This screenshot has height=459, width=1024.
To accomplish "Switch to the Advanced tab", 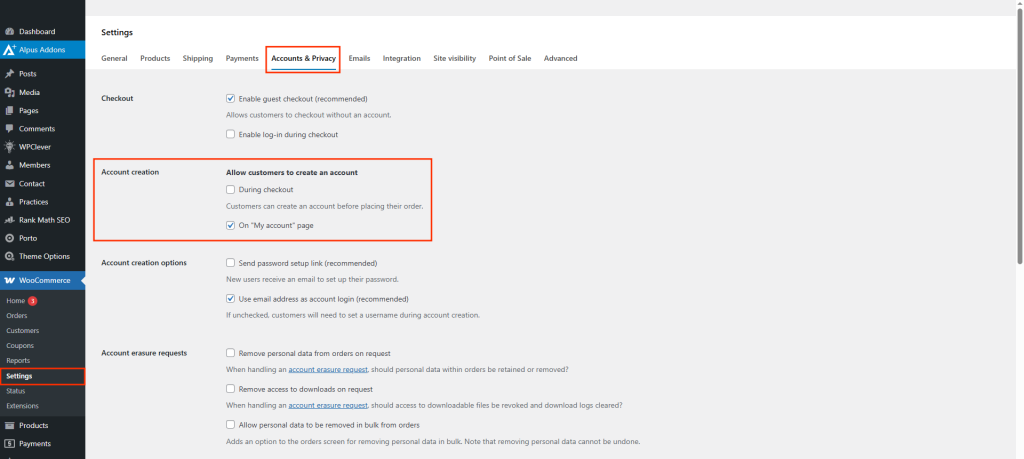I will pos(560,59).
